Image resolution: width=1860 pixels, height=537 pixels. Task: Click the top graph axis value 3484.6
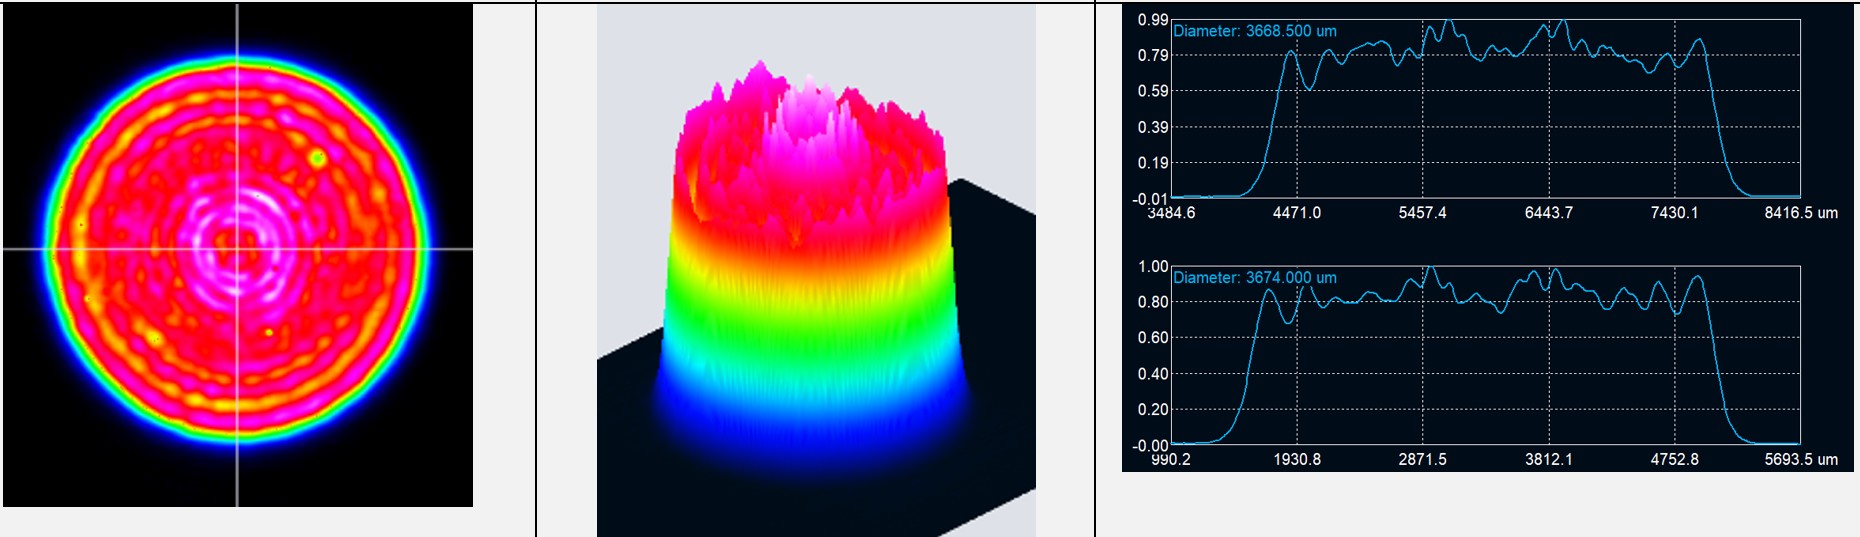[1171, 213]
